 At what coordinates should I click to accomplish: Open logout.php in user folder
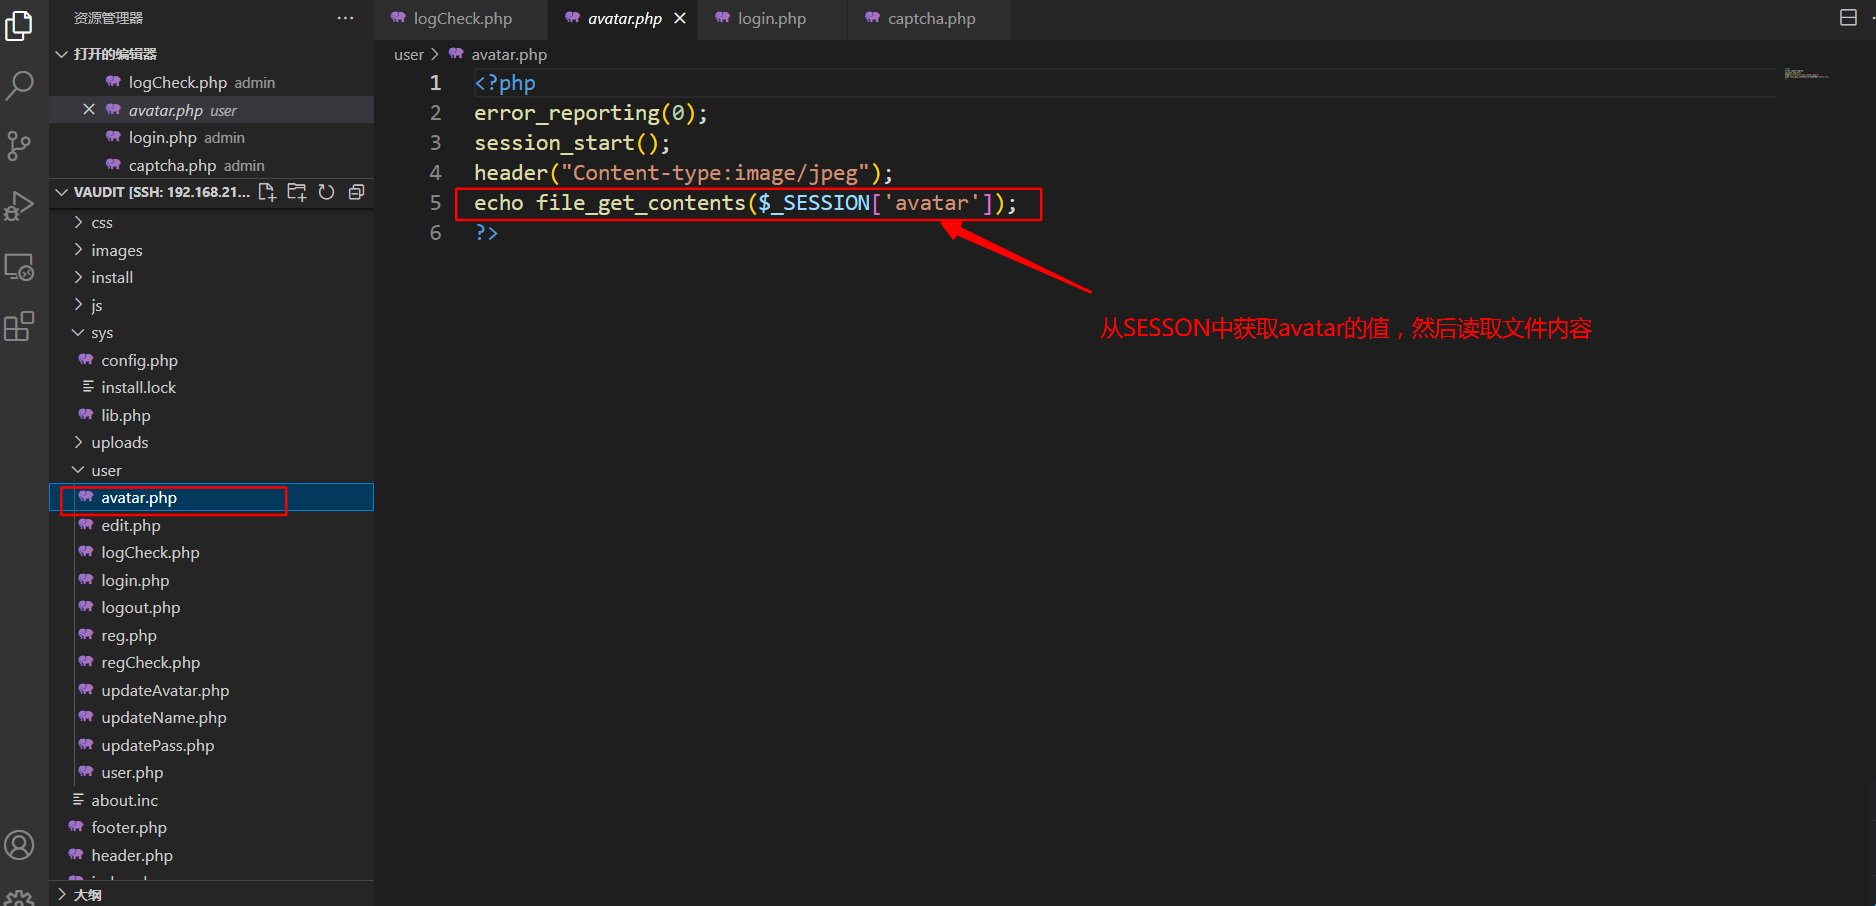click(211, 607)
